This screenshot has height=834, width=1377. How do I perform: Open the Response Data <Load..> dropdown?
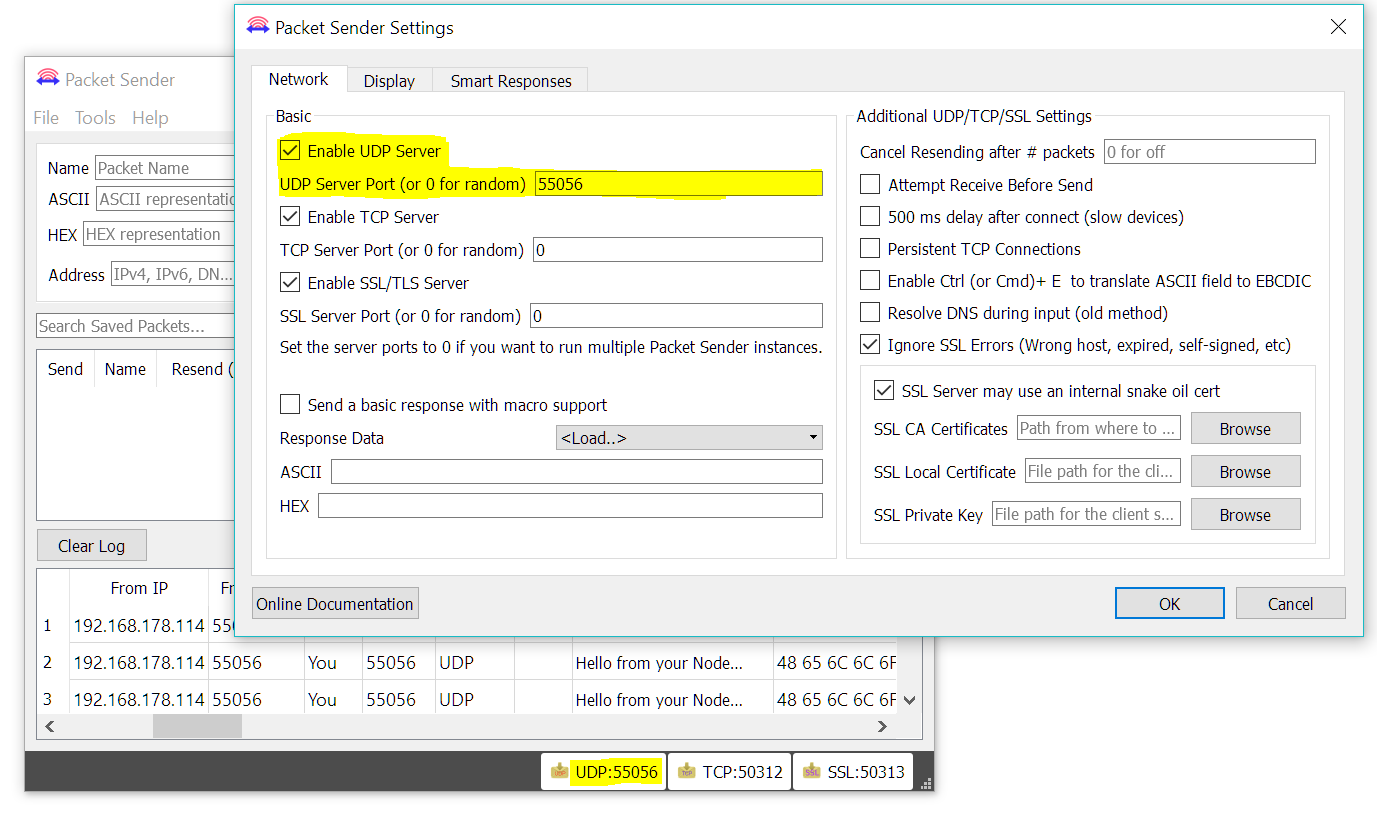point(689,438)
